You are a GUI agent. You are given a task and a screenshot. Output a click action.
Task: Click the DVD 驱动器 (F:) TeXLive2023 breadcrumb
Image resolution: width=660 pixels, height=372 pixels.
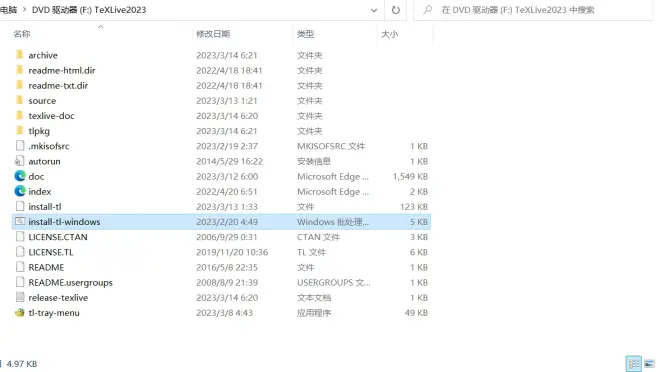pyautogui.click(x=89, y=10)
